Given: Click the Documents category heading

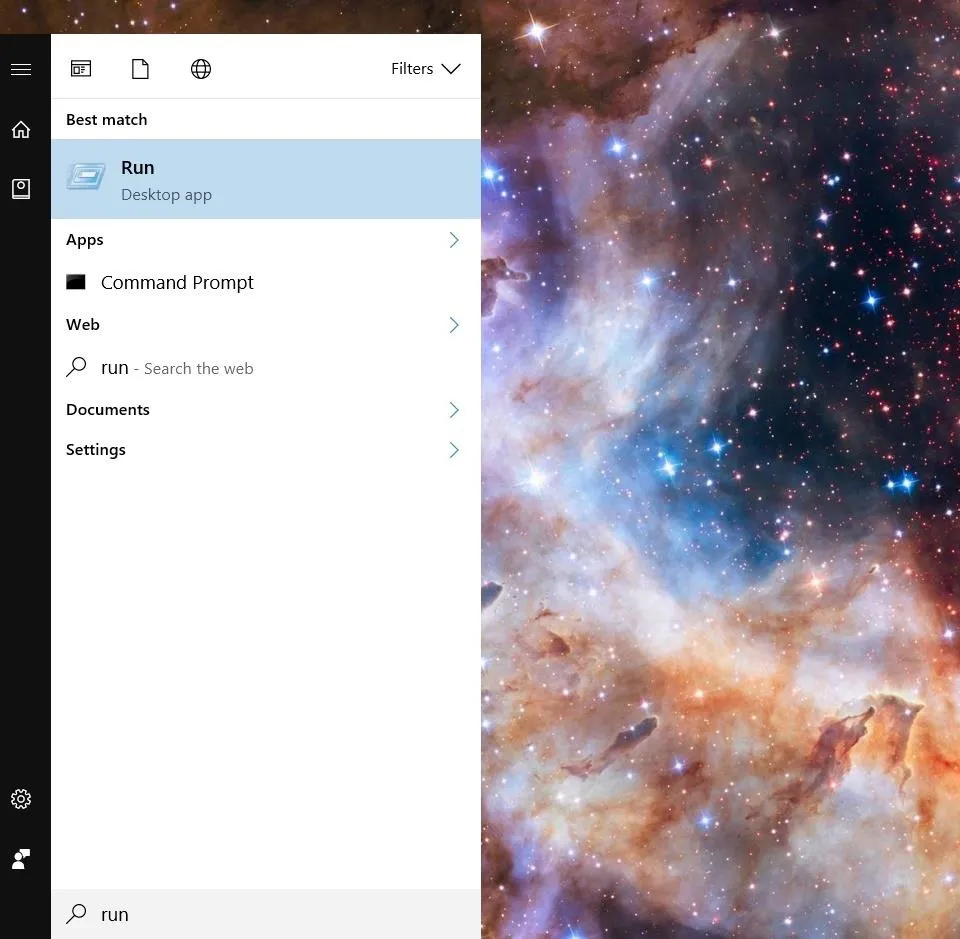Looking at the screenshot, I should tap(108, 410).
